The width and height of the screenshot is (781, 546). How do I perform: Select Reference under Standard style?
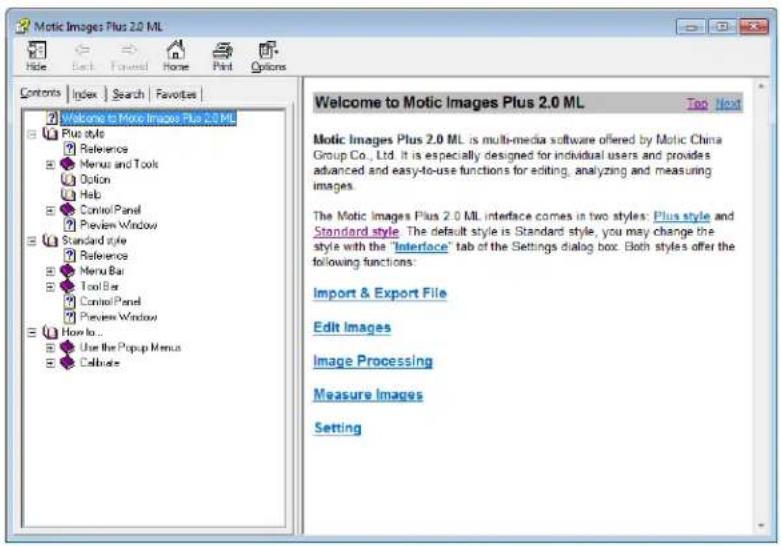[x=104, y=256]
